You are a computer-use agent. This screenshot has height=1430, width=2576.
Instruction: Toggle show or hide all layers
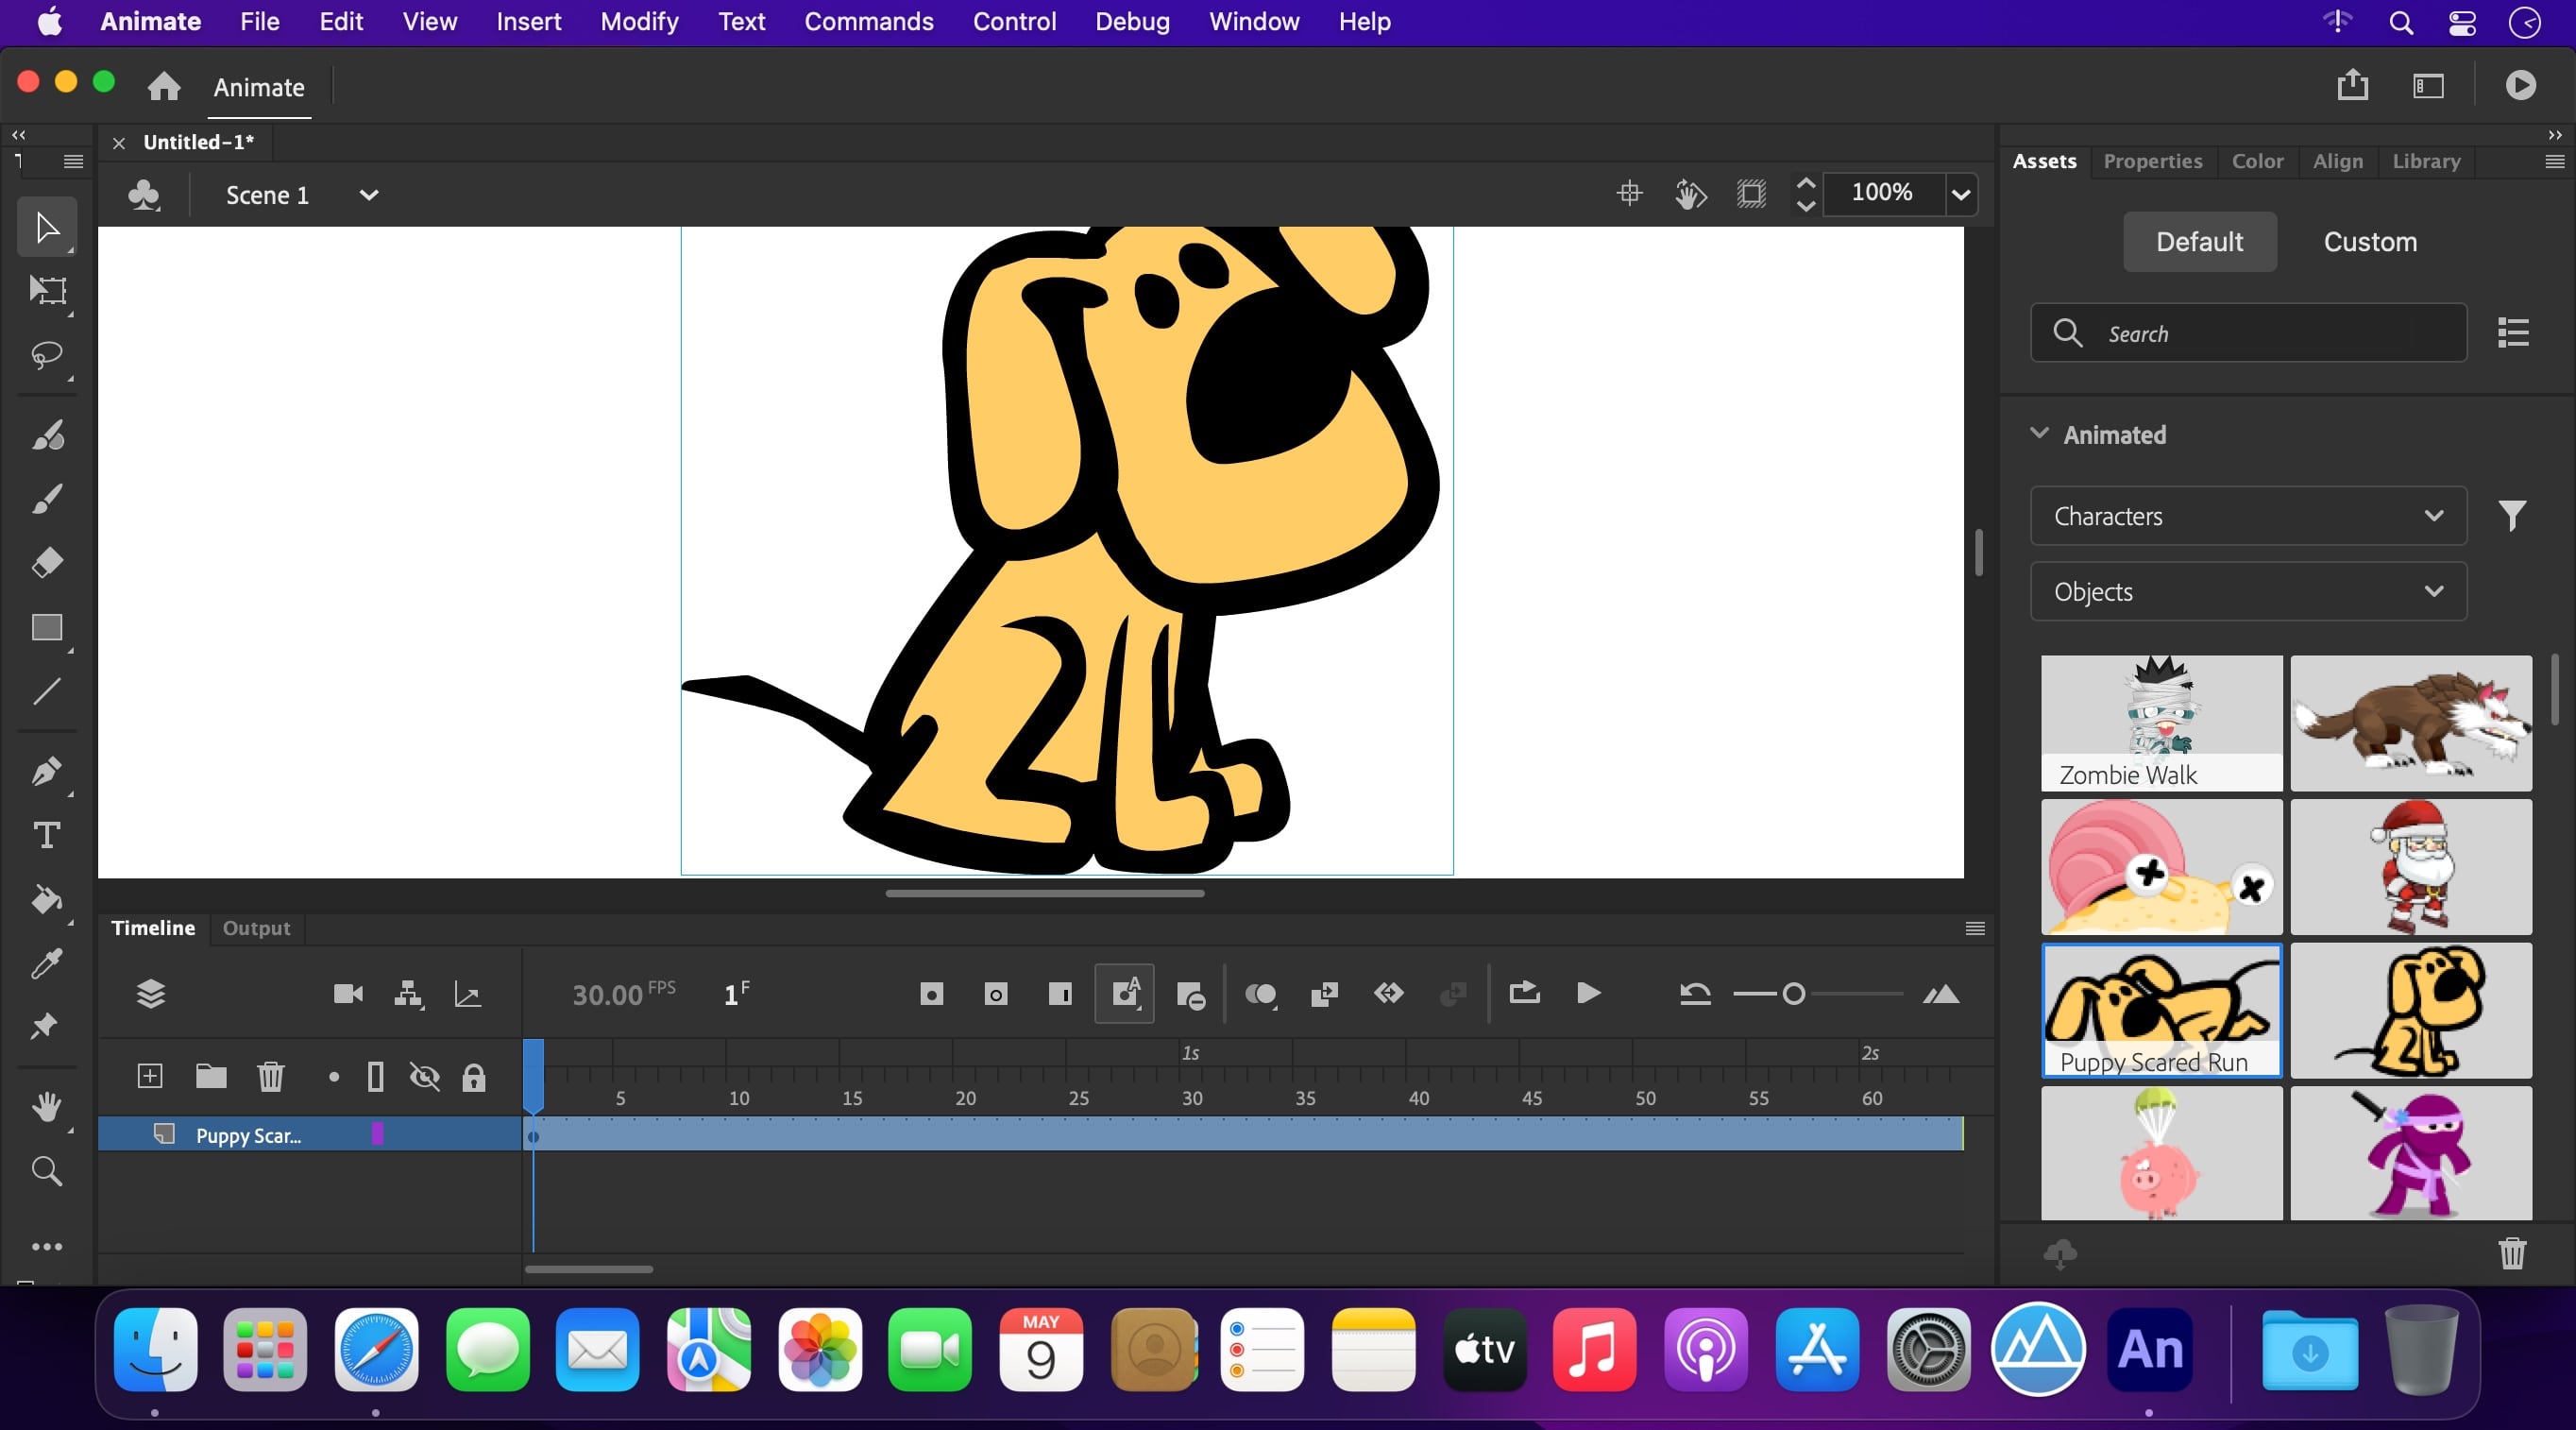click(425, 1076)
